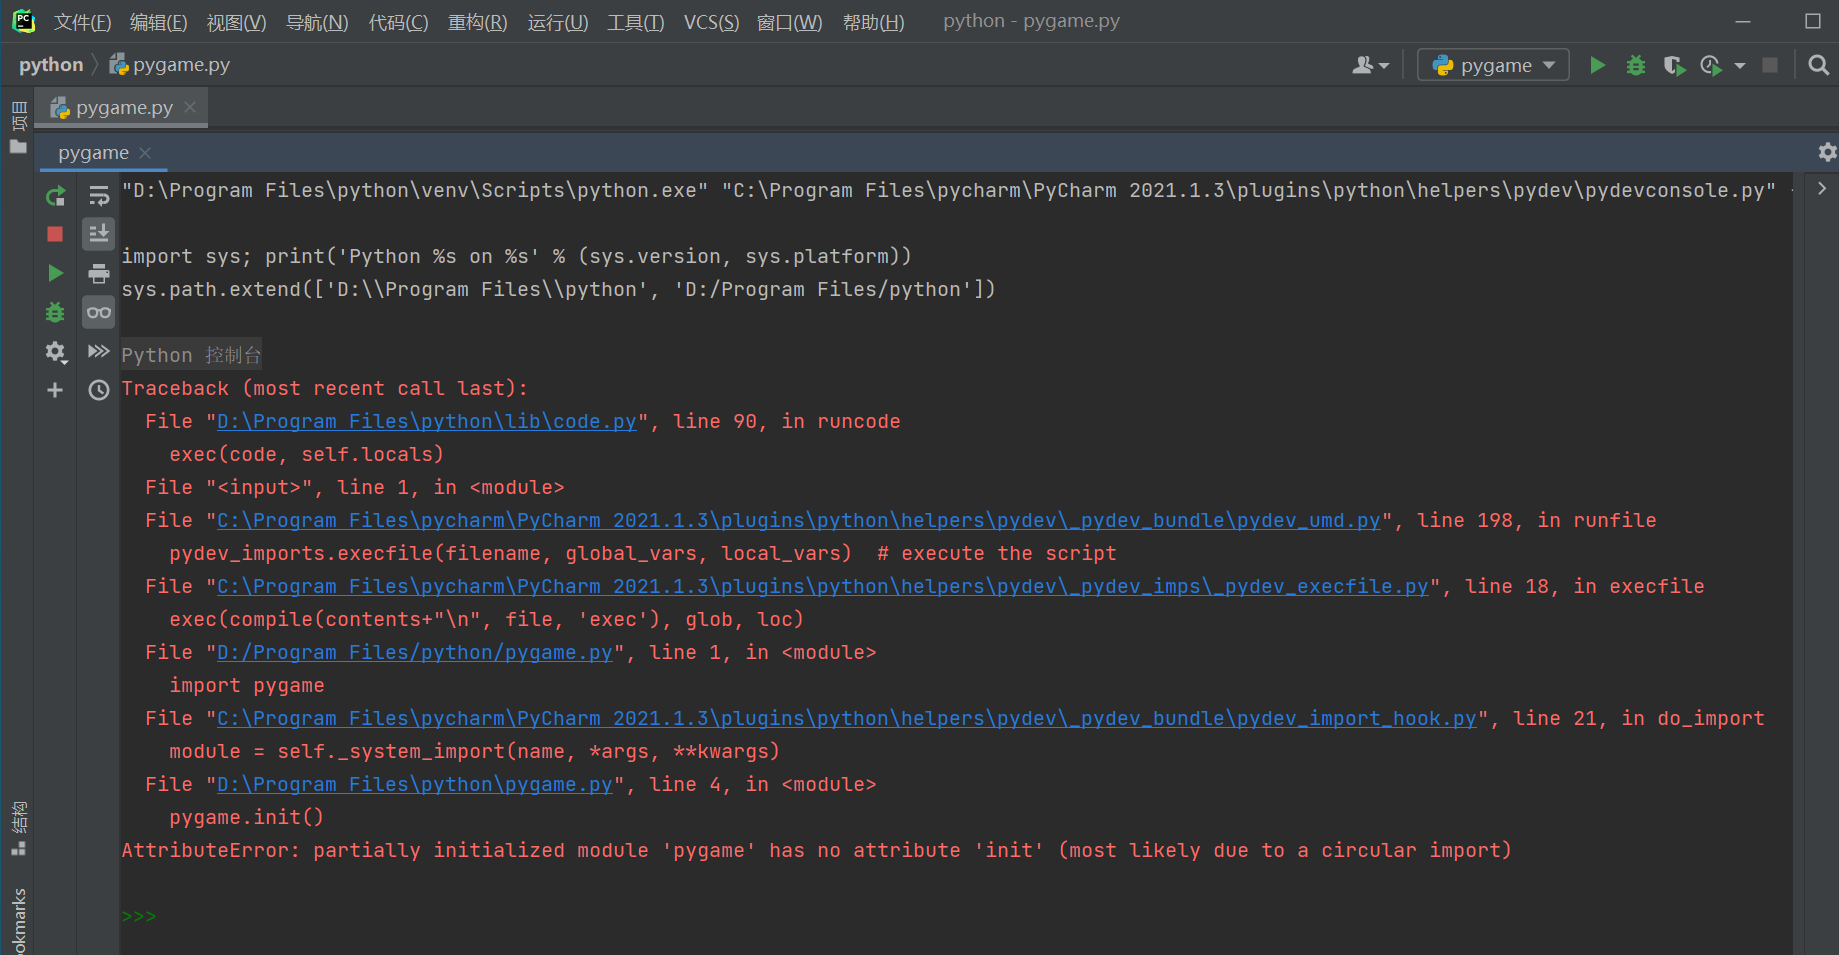Click the PyCharm logo icon

click(23, 21)
